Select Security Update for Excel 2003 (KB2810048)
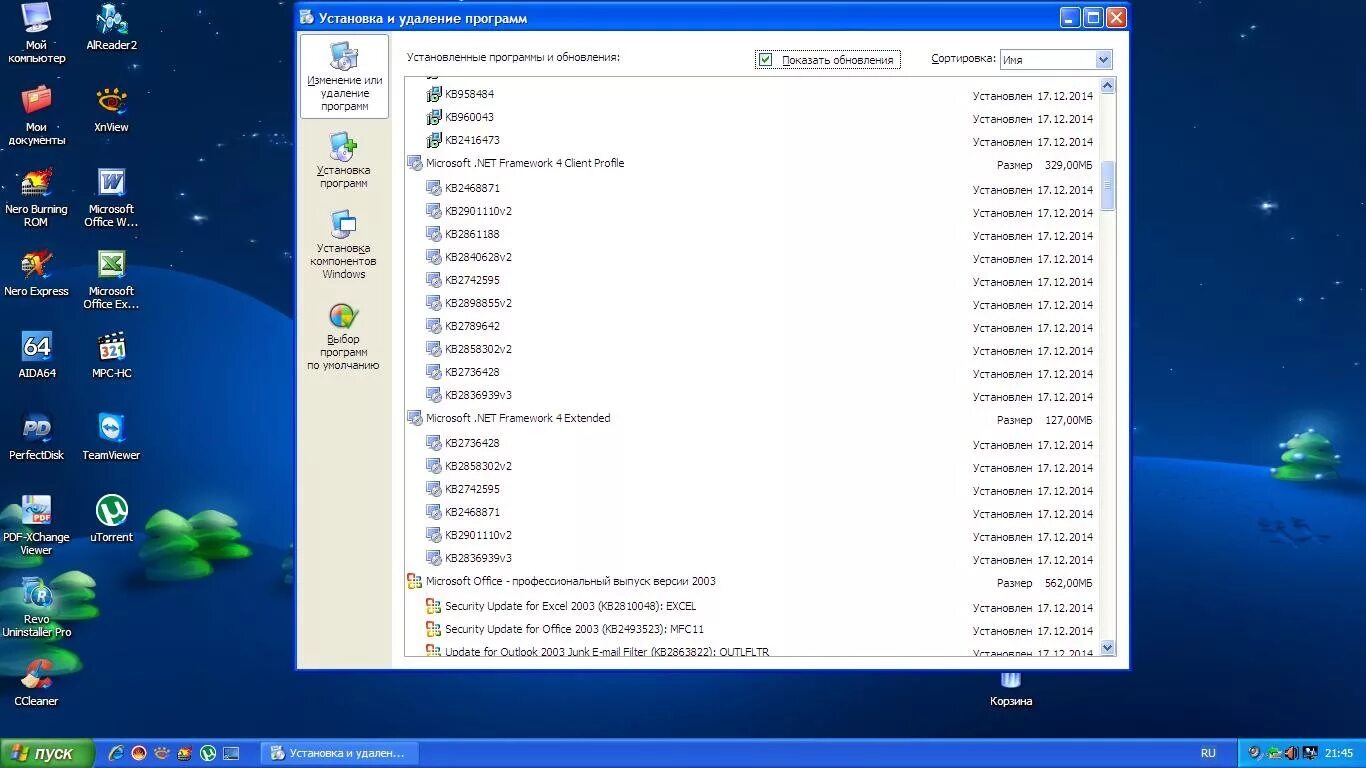The image size is (1366, 768). pos(570,606)
